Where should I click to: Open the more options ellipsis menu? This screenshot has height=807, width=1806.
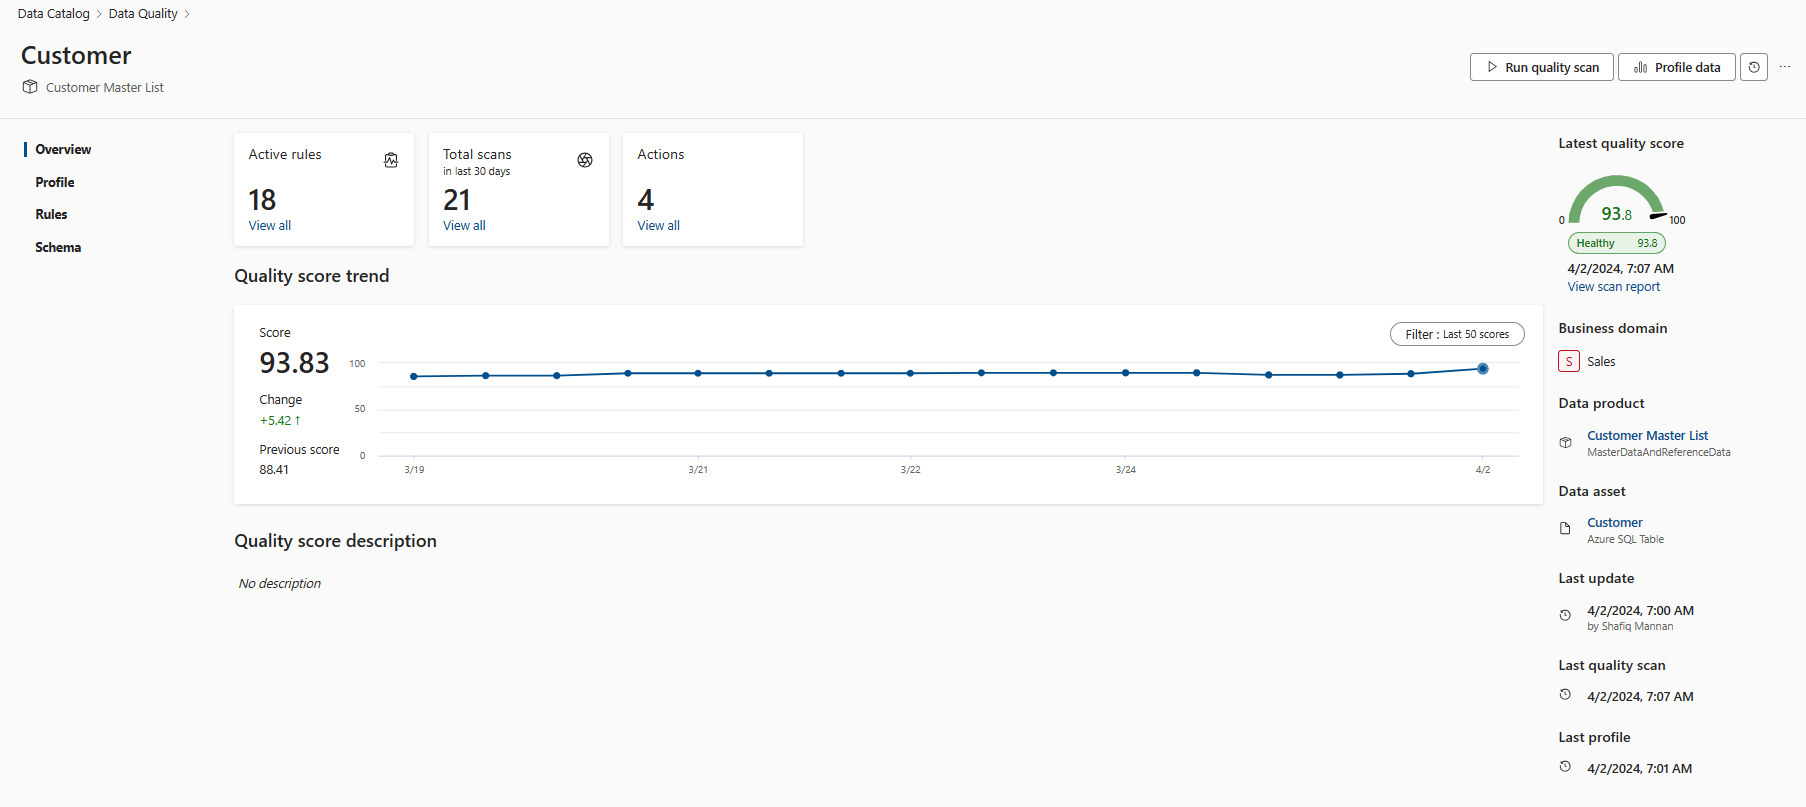tap(1785, 67)
